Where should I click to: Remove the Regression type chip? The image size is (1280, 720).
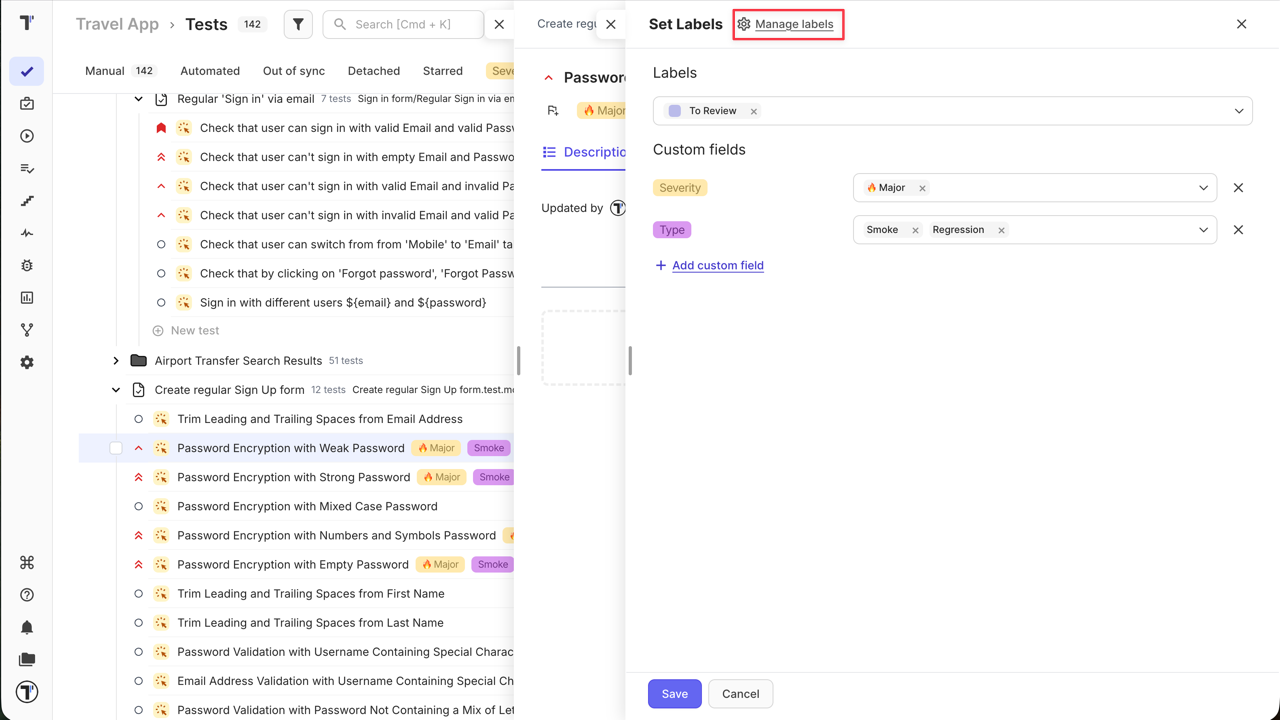click(1001, 230)
